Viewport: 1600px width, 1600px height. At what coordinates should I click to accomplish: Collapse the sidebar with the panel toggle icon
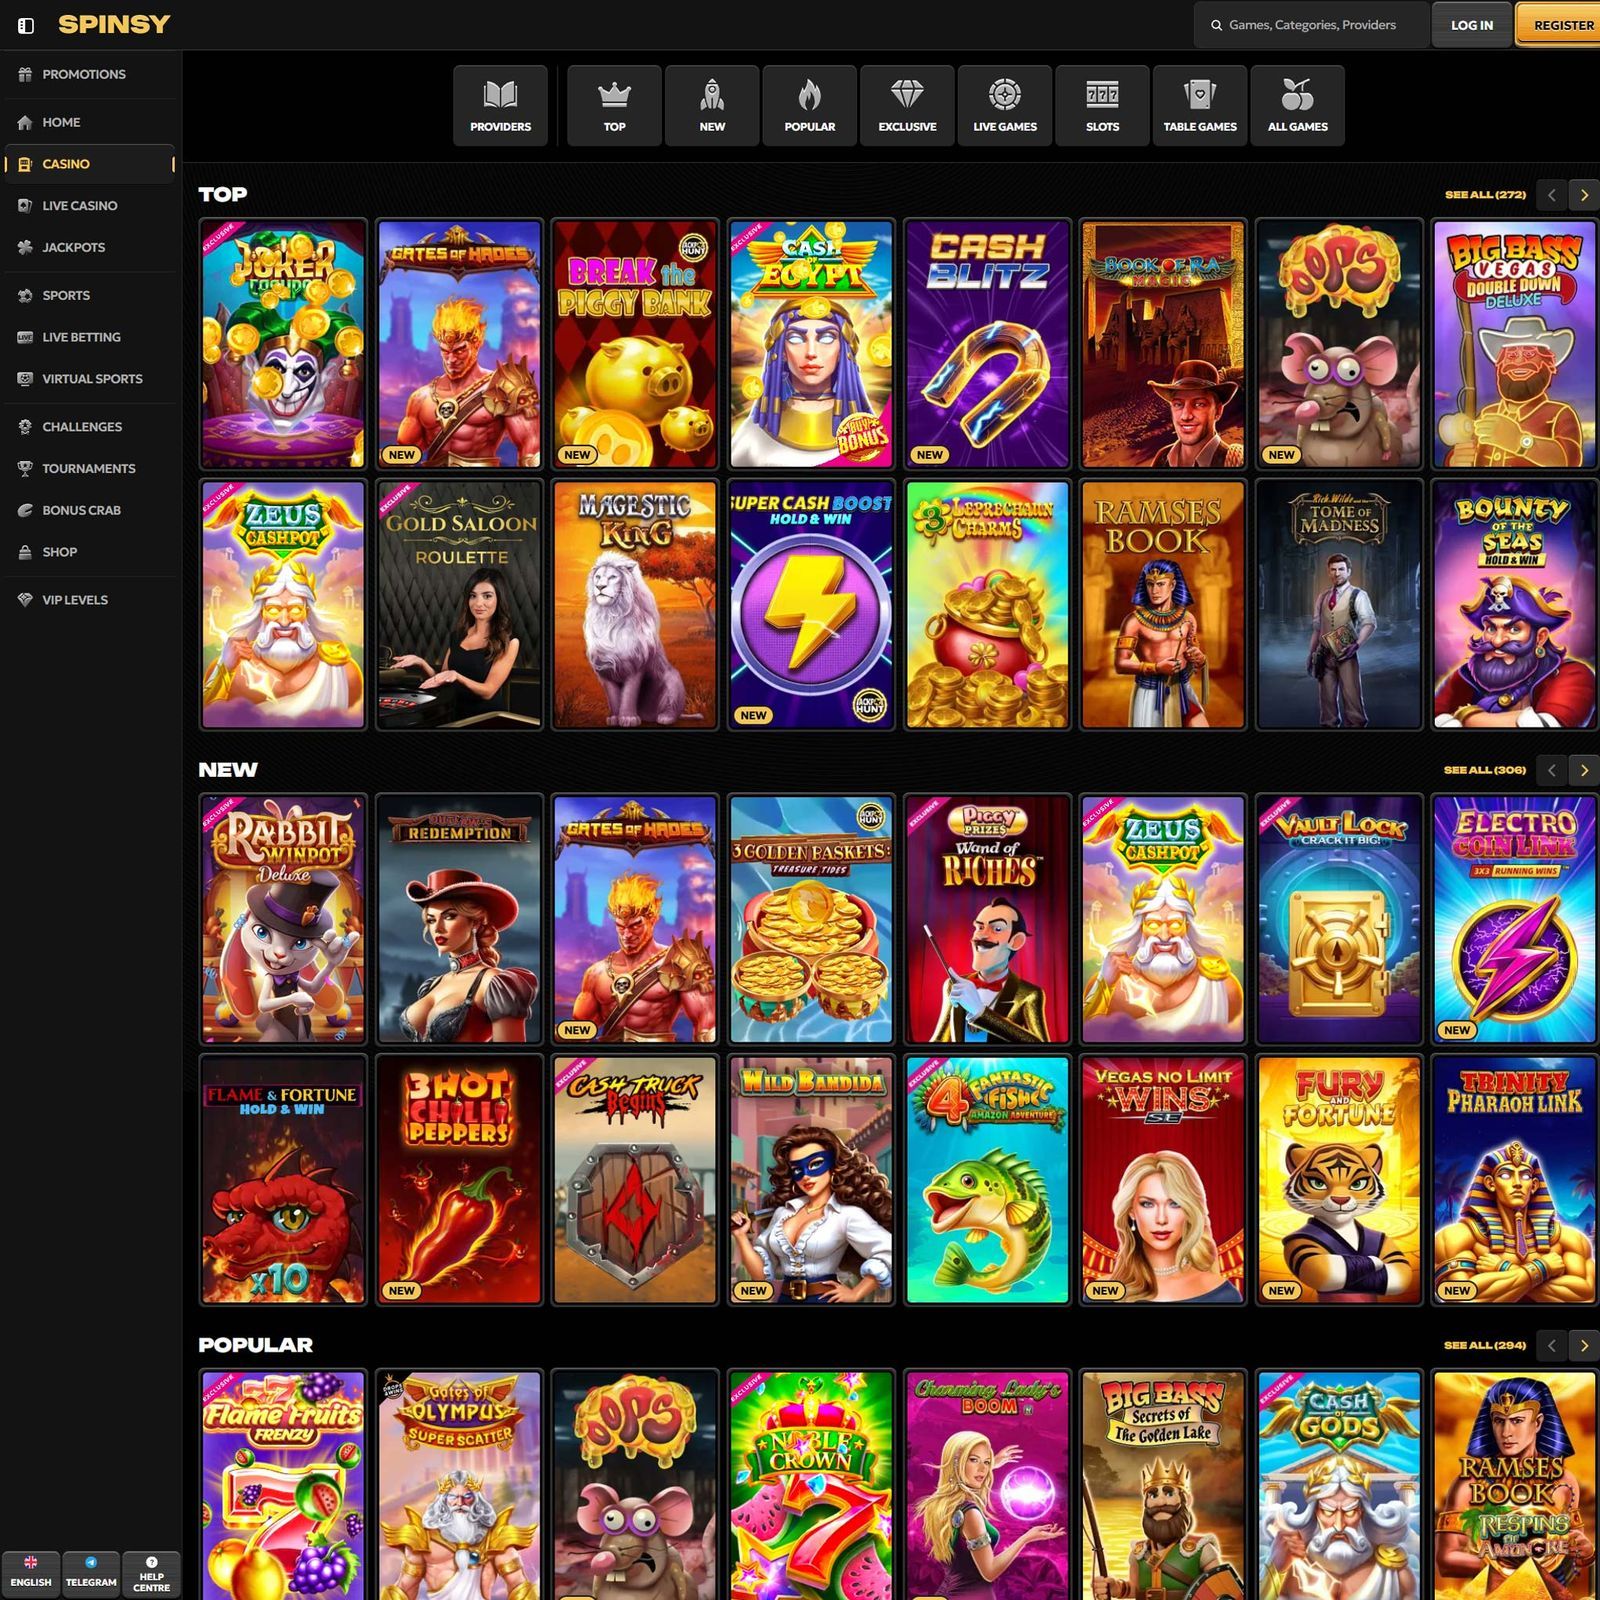coord(26,25)
